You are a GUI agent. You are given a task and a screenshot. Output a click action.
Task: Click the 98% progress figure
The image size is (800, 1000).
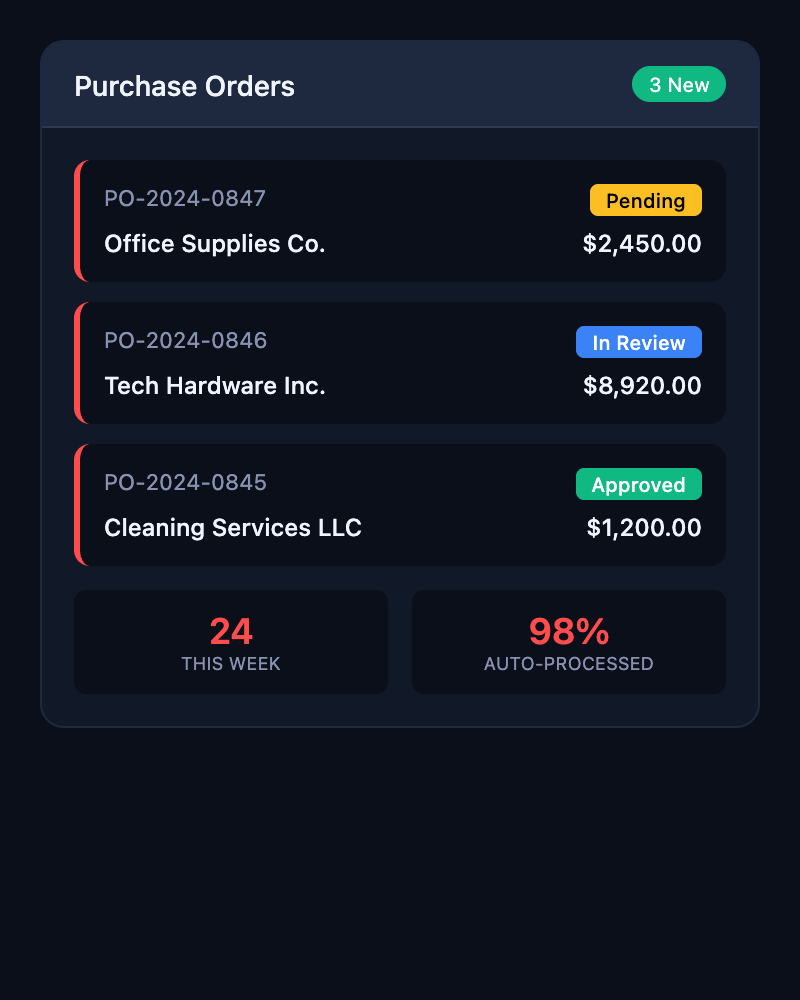coord(568,630)
